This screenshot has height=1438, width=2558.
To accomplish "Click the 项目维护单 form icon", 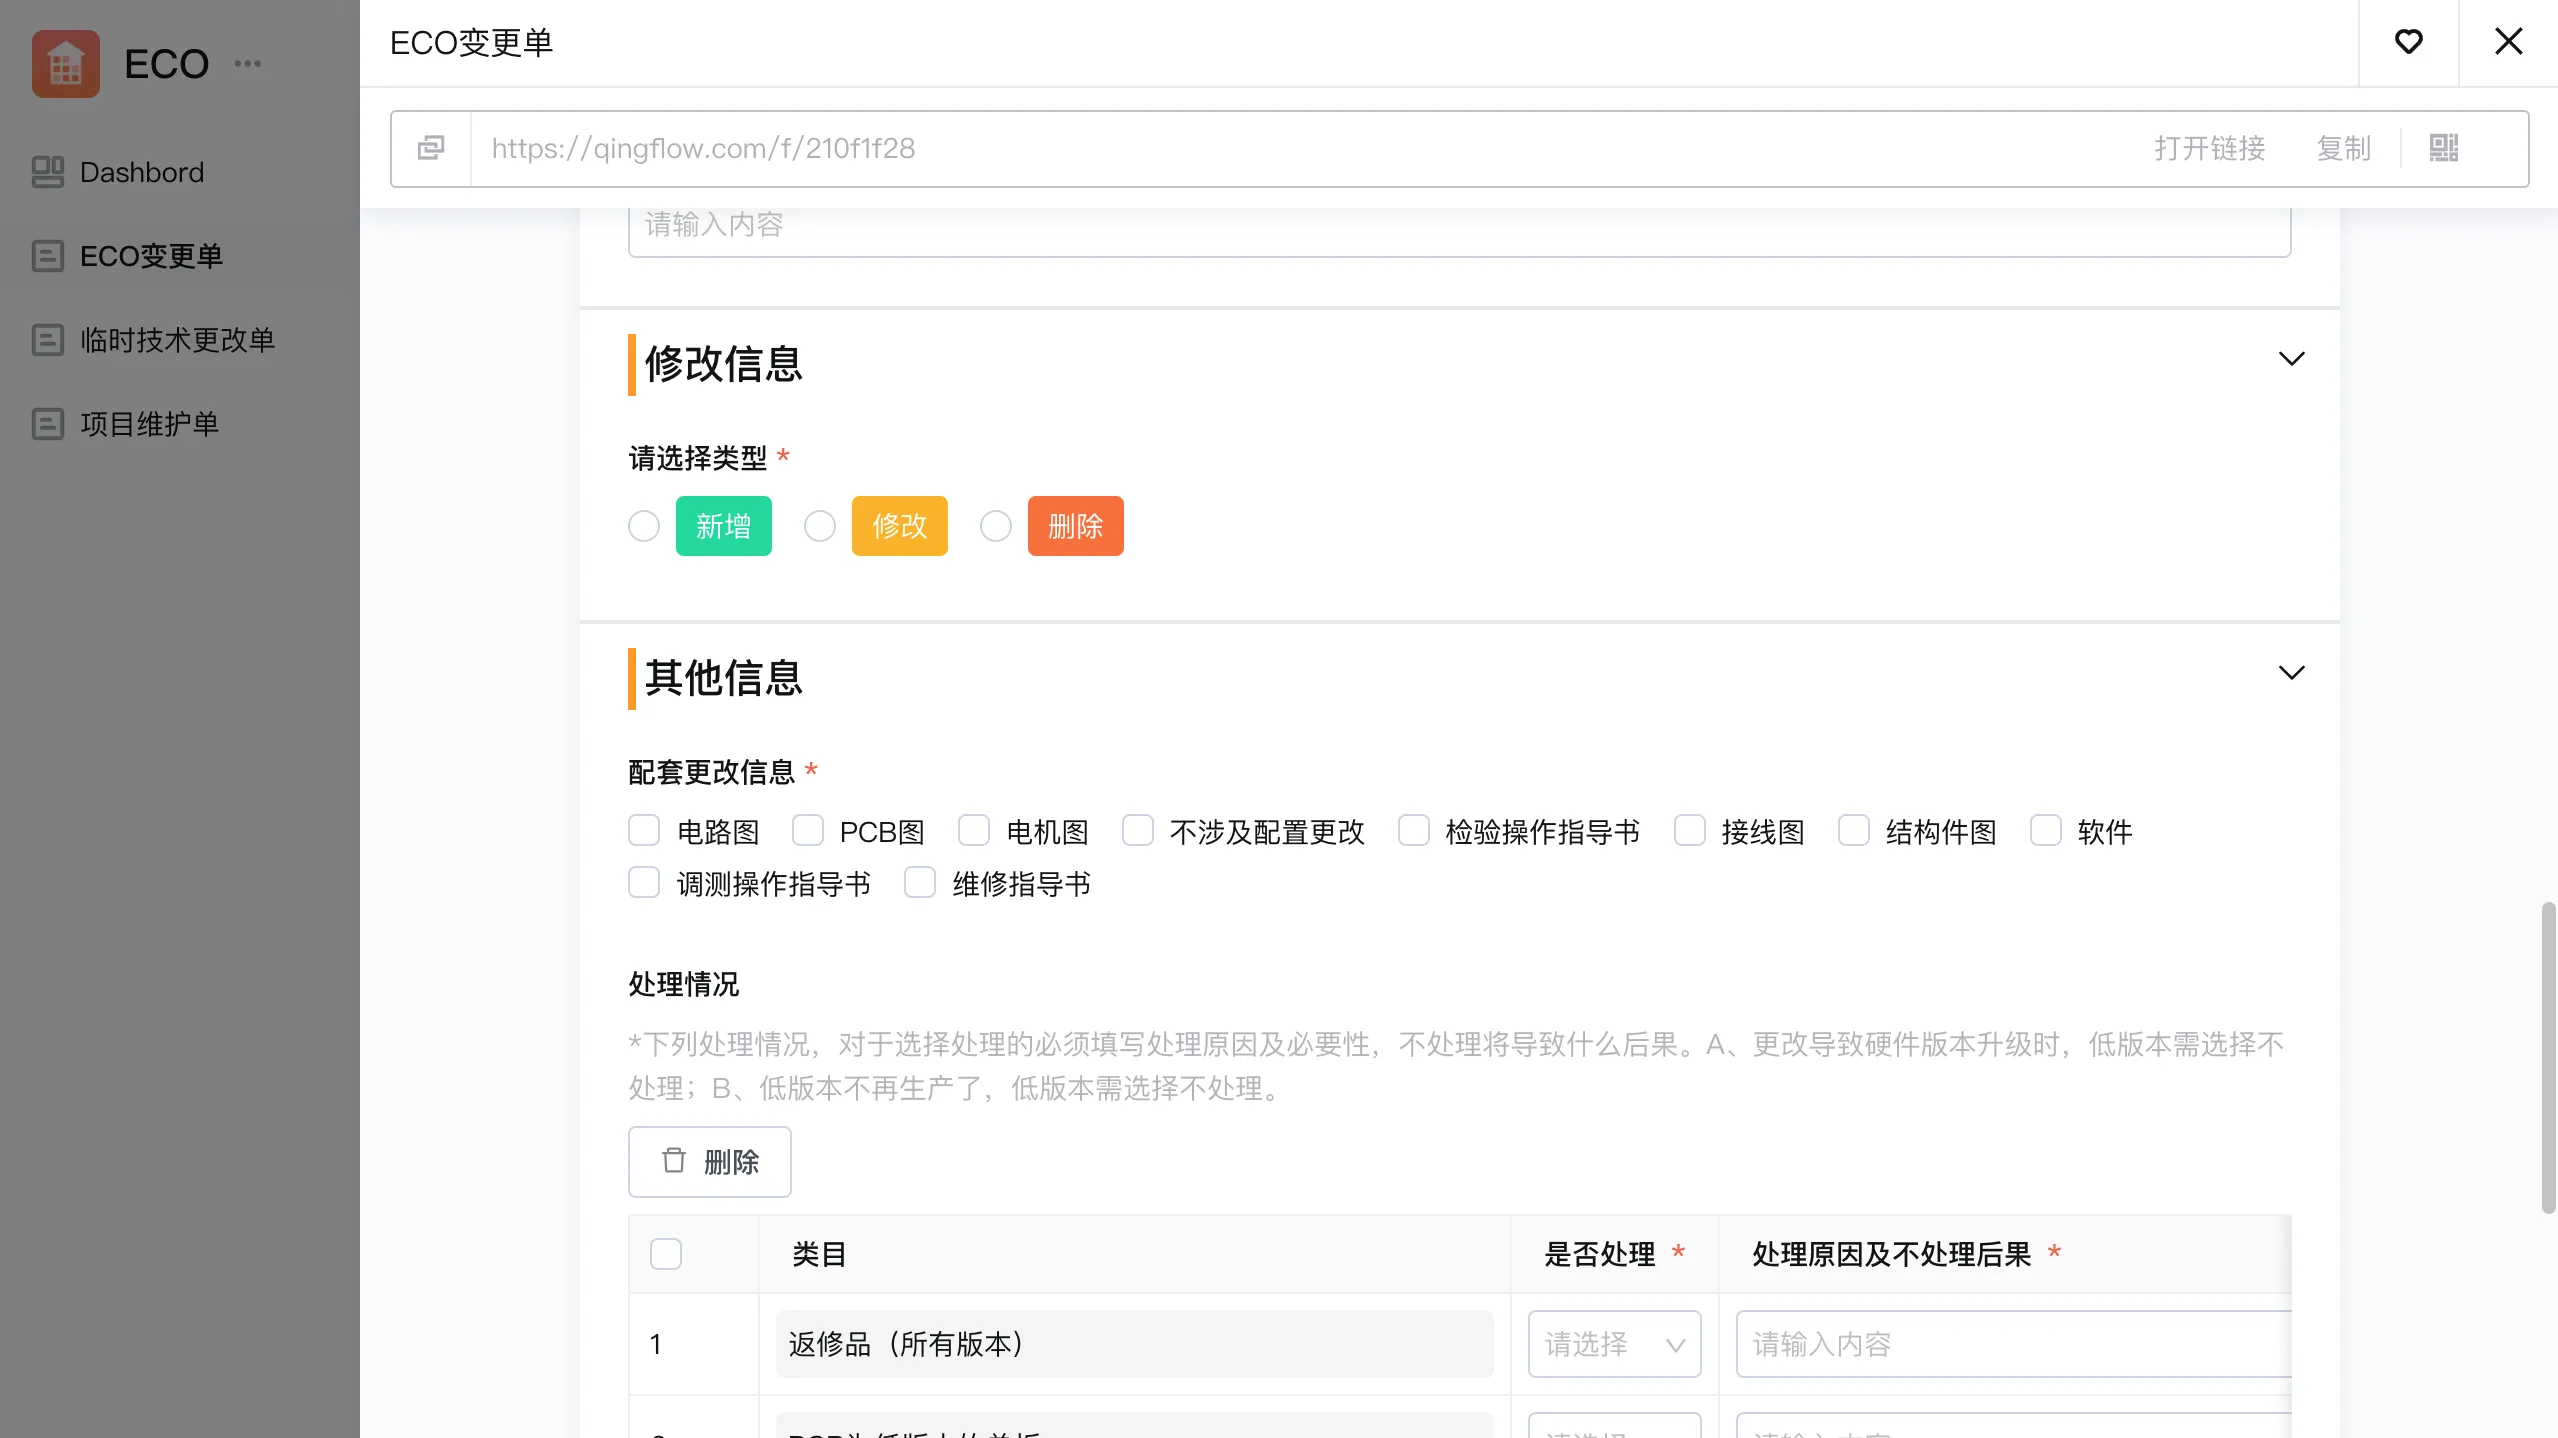I will (x=47, y=424).
